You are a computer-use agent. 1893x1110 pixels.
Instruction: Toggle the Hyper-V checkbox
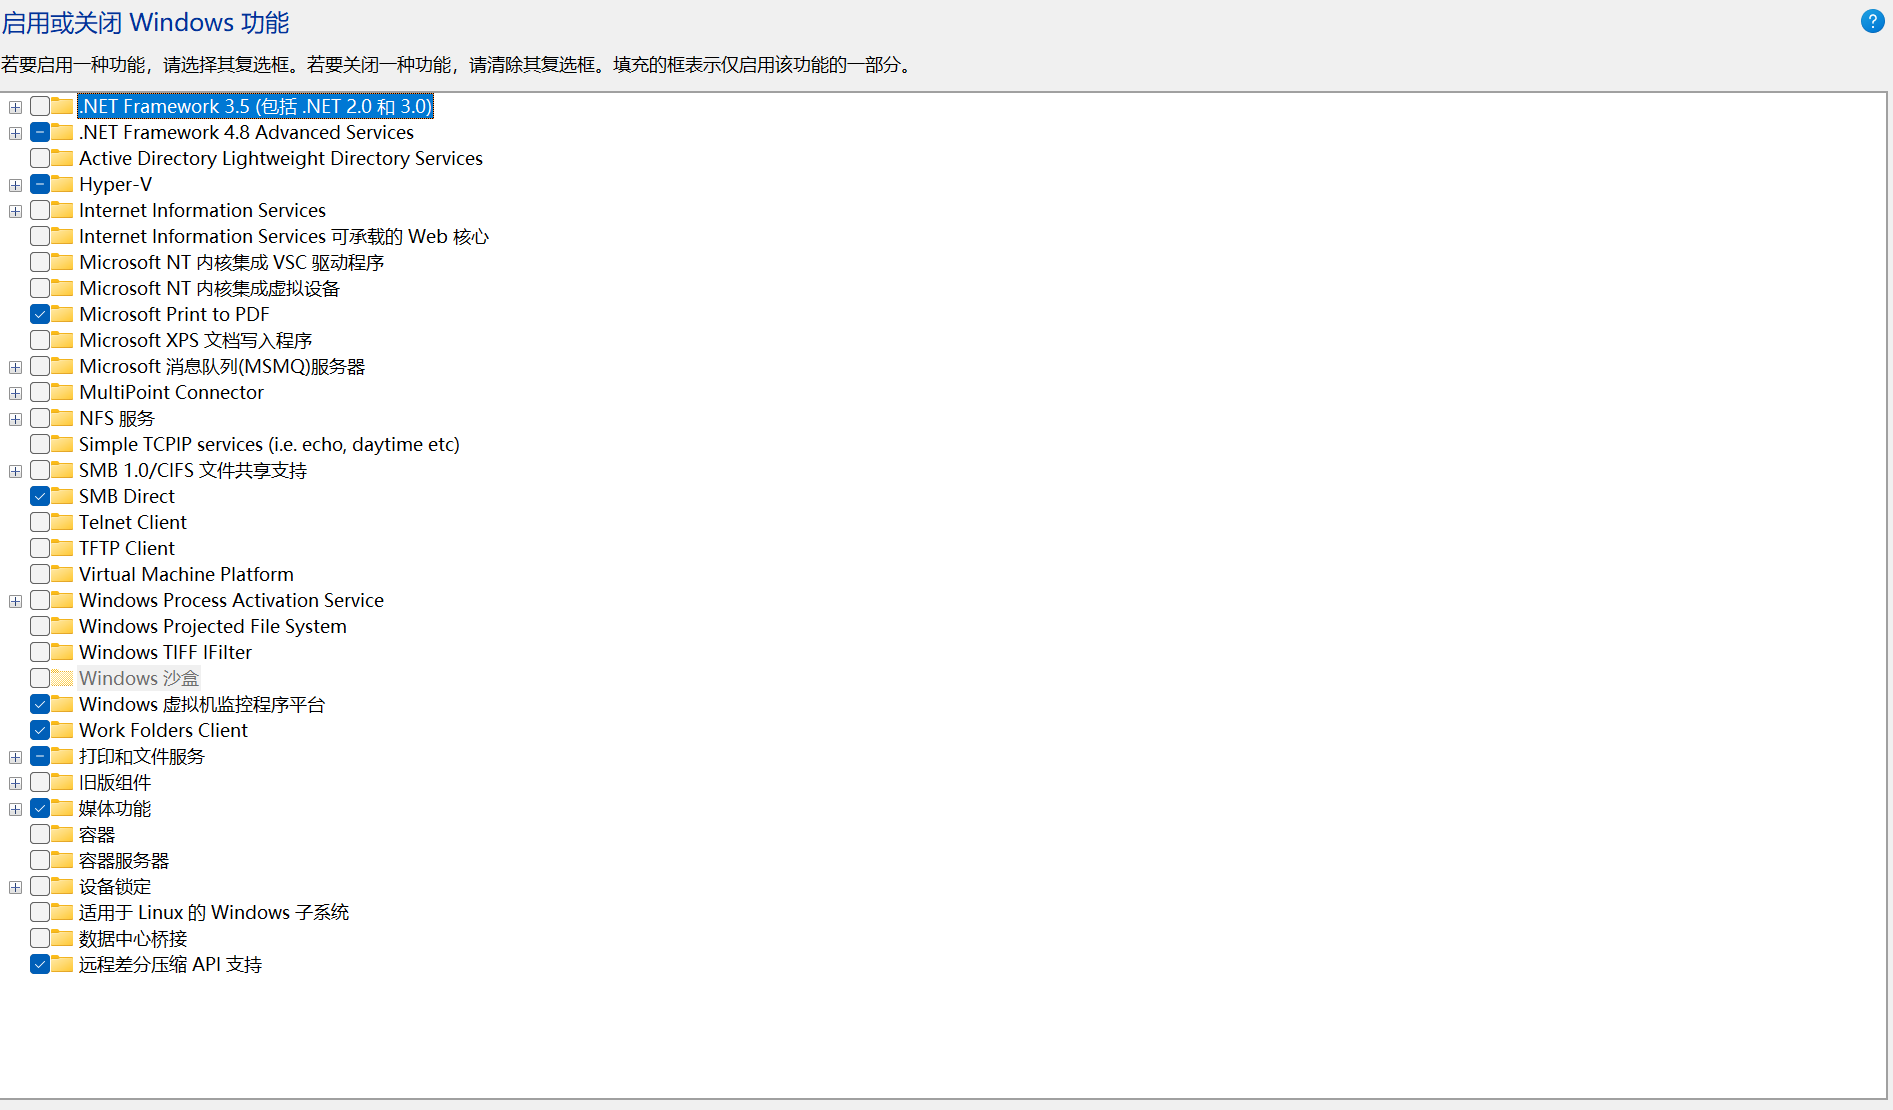[x=40, y=184]
